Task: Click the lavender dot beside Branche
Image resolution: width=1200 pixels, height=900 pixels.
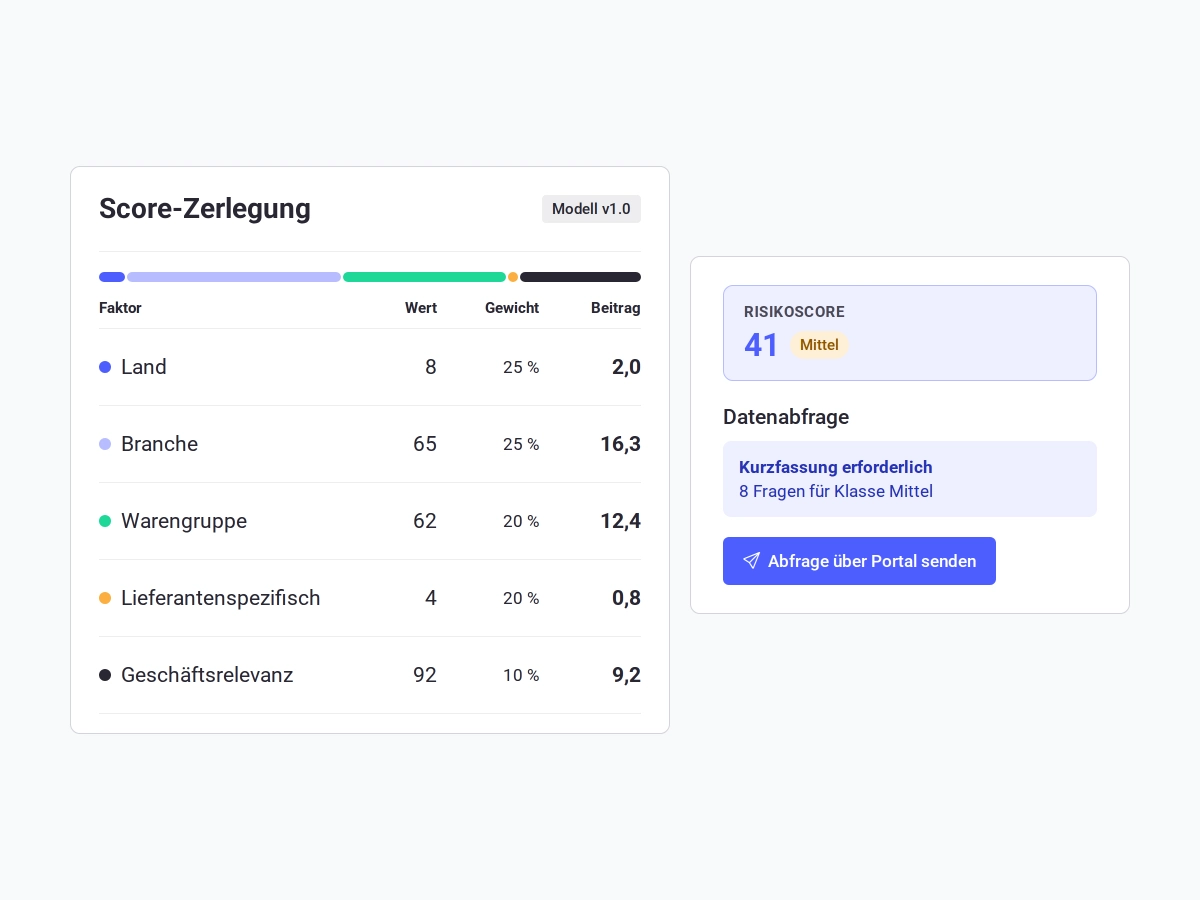Action: [105, 444]
